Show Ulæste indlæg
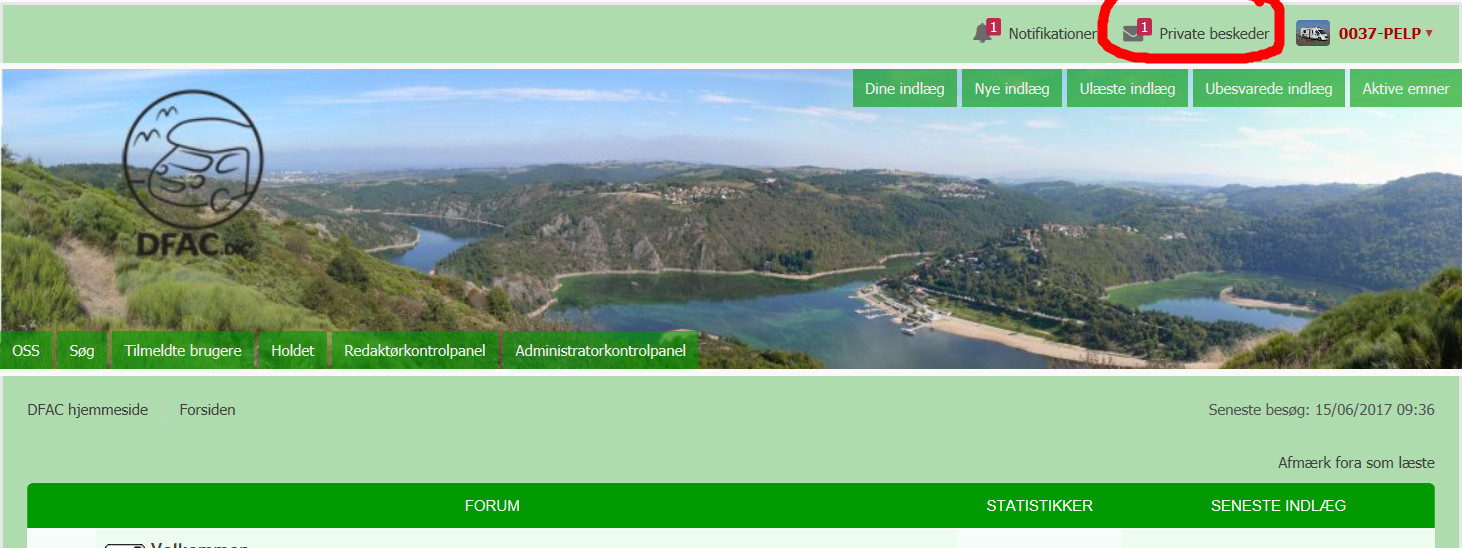The width and height of the screenshot is (1462, 548). point(1127,88)
